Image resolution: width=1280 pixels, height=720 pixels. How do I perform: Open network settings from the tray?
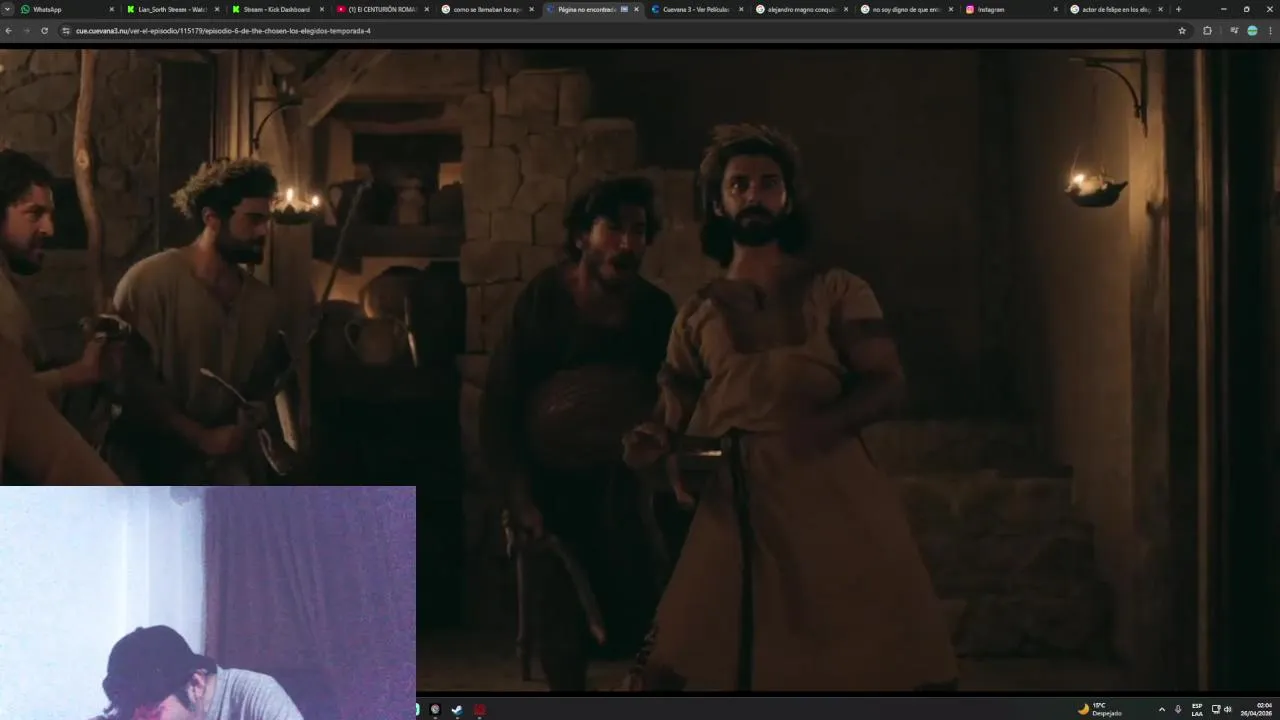[1216, 709]
